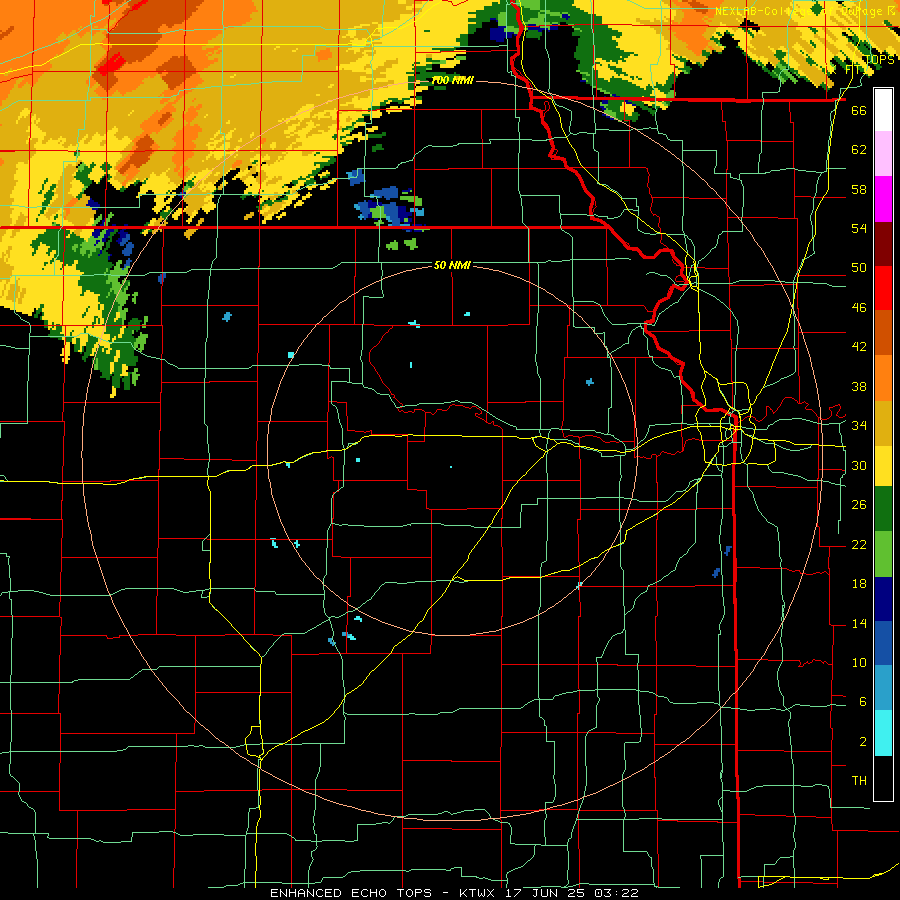Image resolution: width=900 pixels, height=900 pixels.
Task: Click the light pink legend swatch
Action: point(883,154)
